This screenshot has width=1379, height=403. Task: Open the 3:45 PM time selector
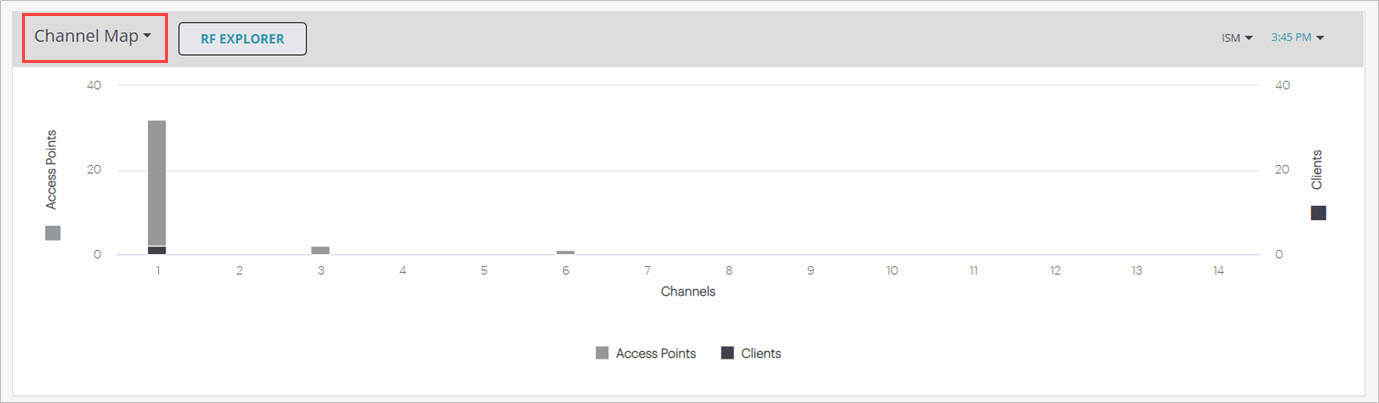click(1296, 38)
